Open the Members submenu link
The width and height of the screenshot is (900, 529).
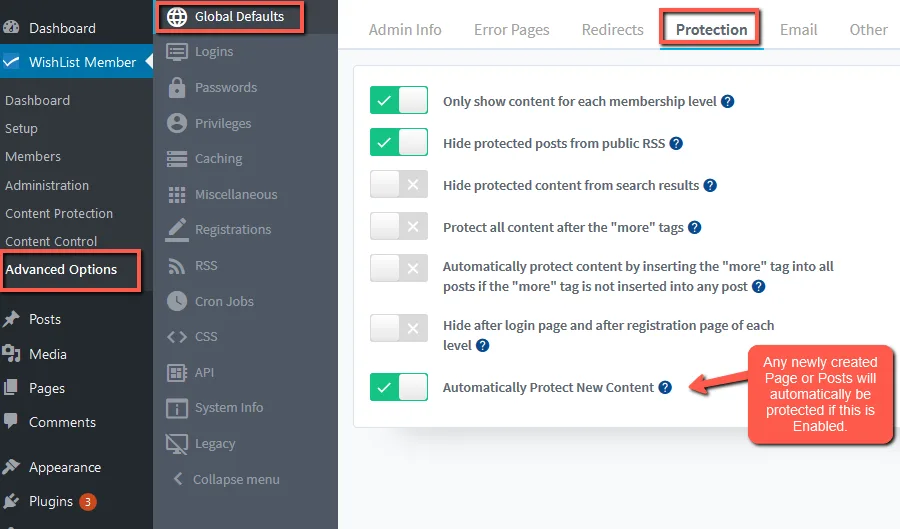[x=33, y=157]
